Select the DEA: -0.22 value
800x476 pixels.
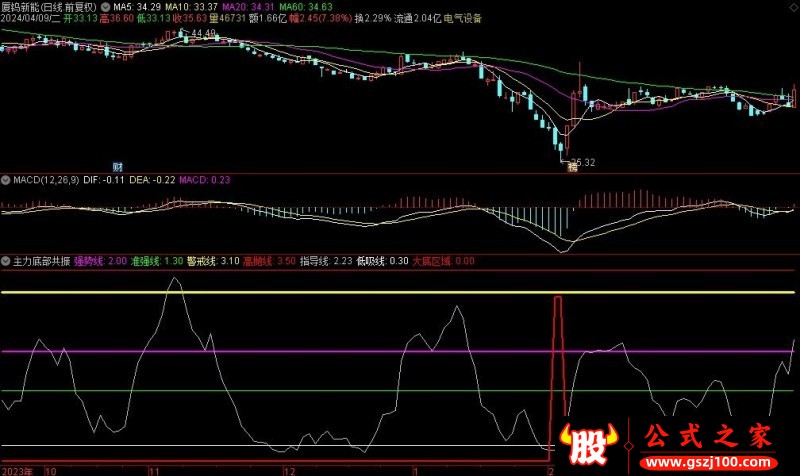click(x=152, y=180)
